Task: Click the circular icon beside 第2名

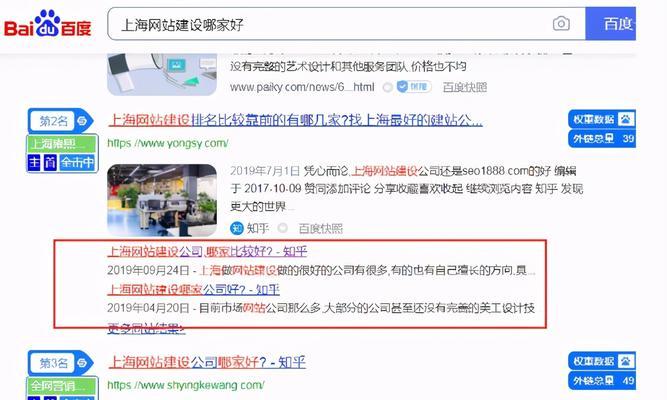Action: pos(83,121)
